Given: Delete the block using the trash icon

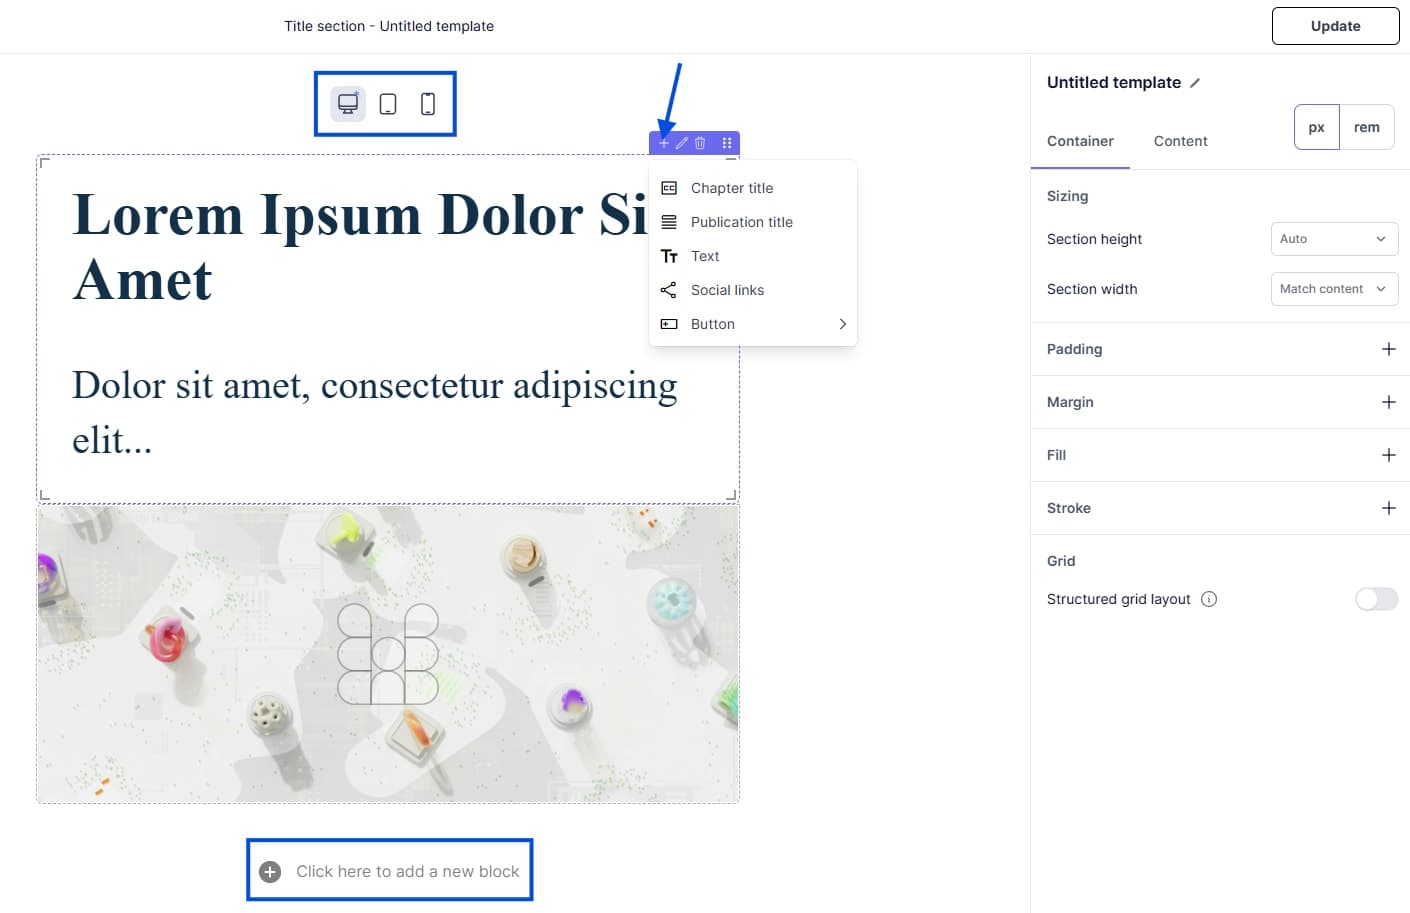Looking at the screenshot, I should 700,142.
